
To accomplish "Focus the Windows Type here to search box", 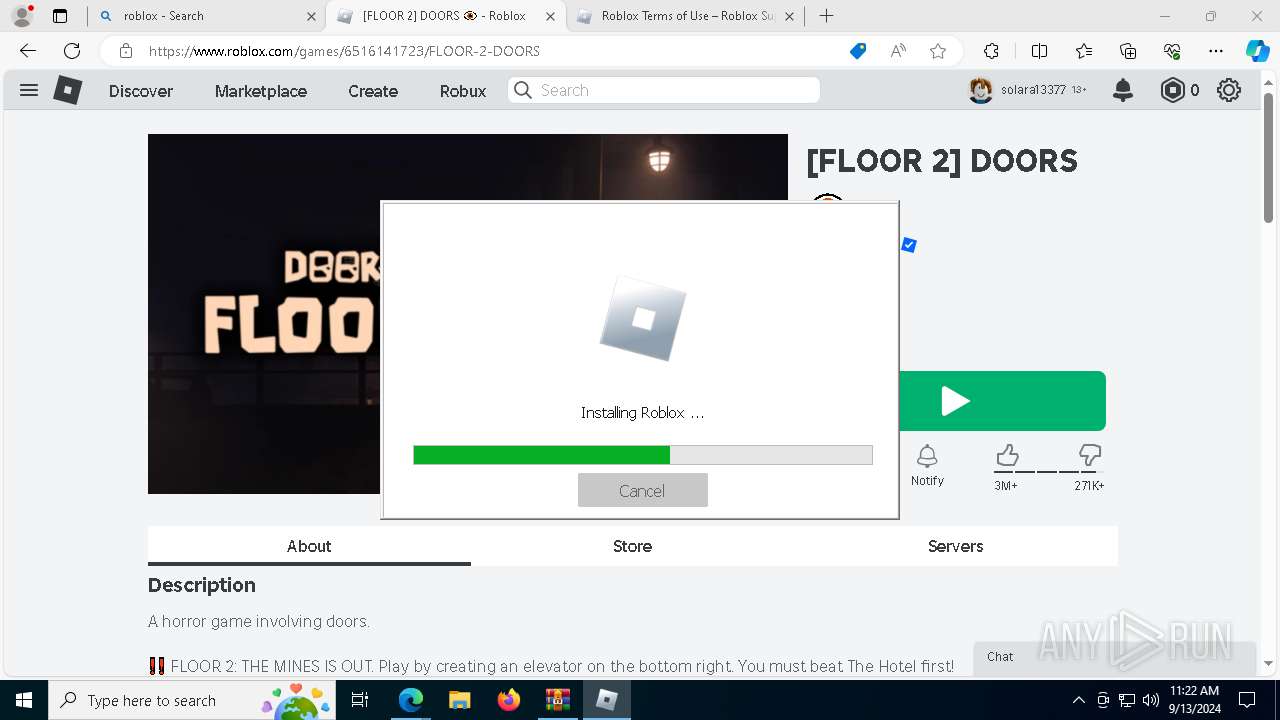I will pos(190,700).
